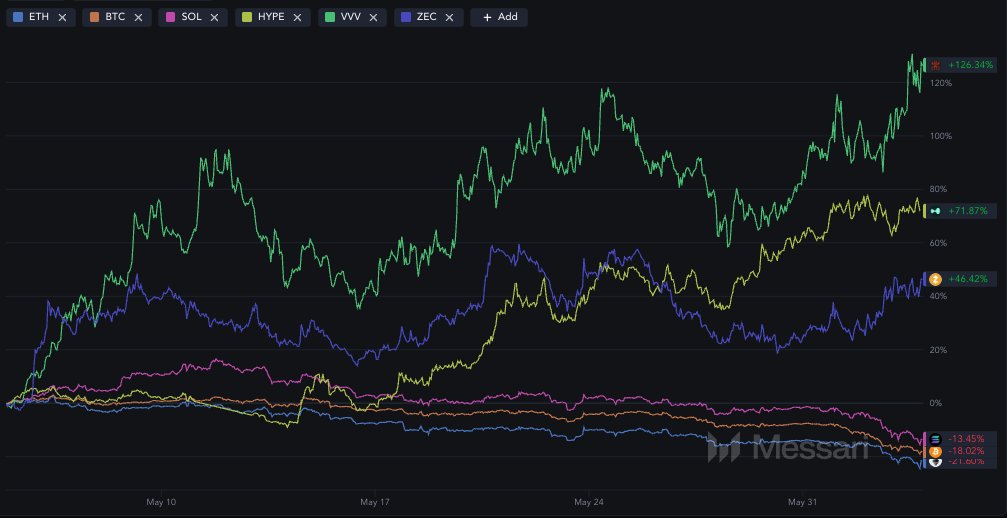Image resolution: width=1007 pixels, height=518 pixels.
Task: Select the BTC asset label
Action: click(x=115, y=17)
